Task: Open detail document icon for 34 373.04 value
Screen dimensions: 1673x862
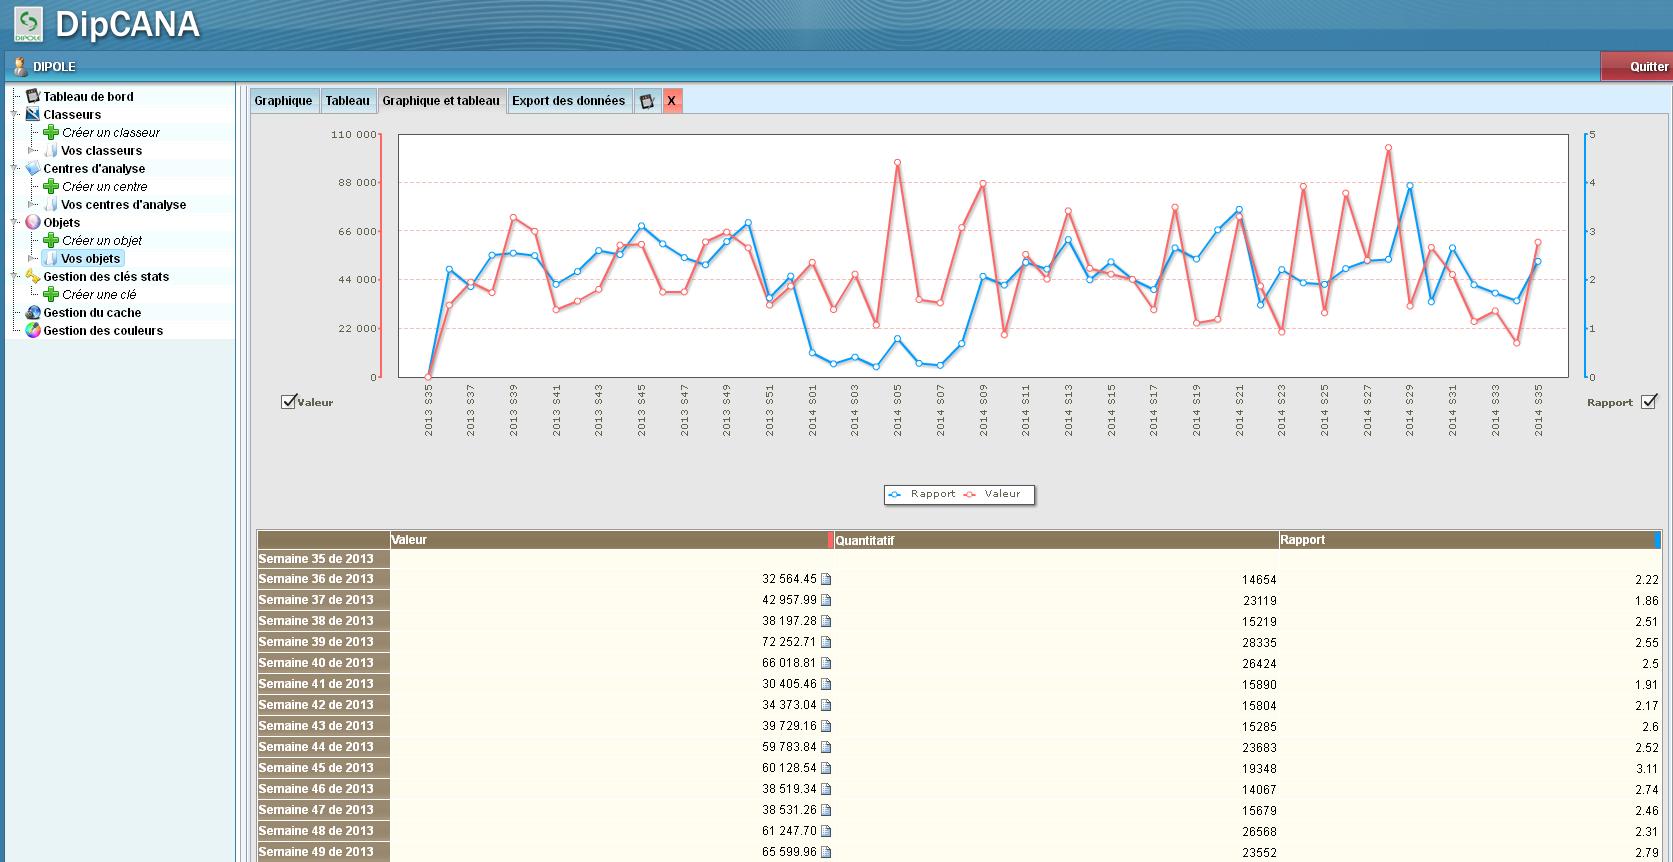Action: 826,705
